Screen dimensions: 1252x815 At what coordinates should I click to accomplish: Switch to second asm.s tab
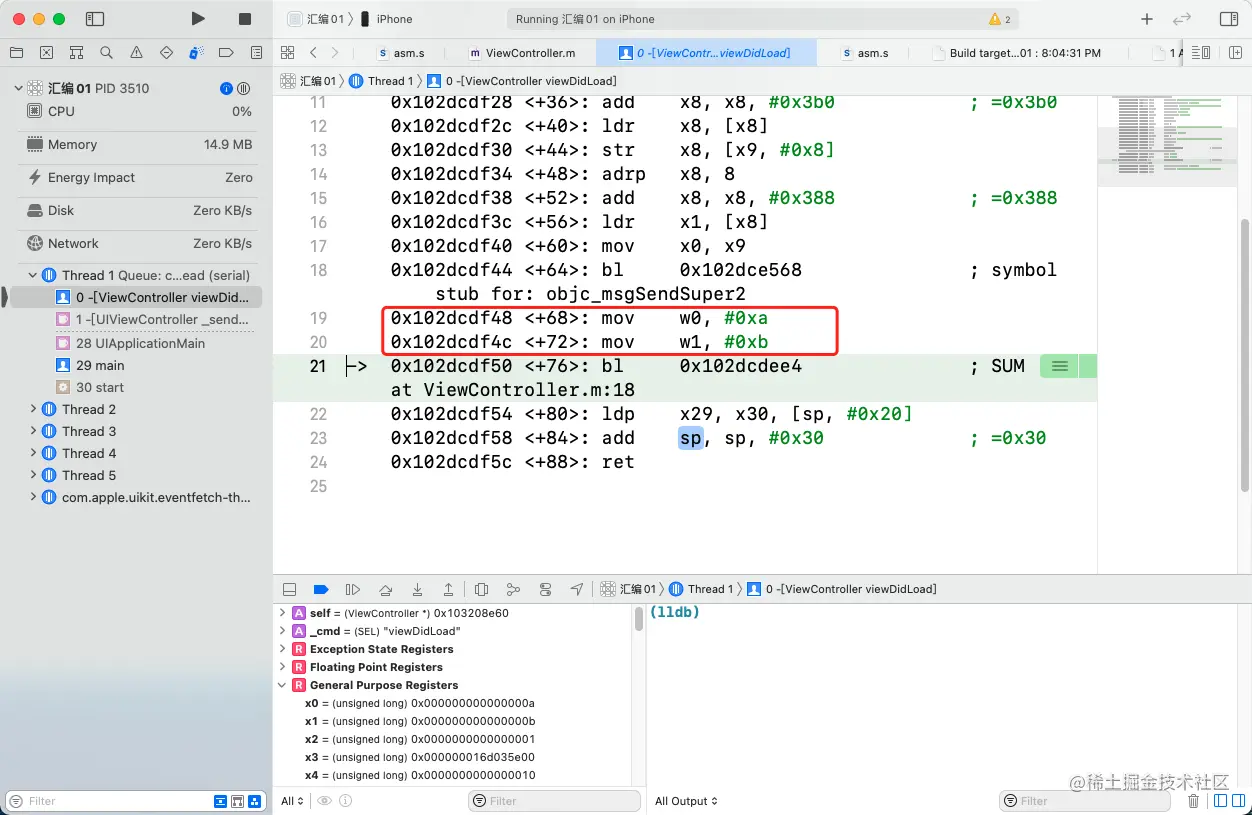click(x=866, y=53)
